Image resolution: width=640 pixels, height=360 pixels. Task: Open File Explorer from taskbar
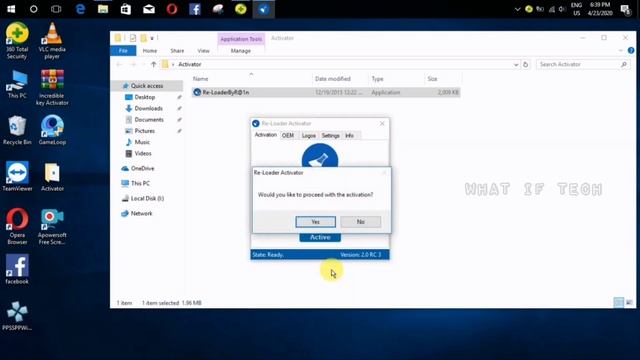pyautogui.click(x=103, y=9)
